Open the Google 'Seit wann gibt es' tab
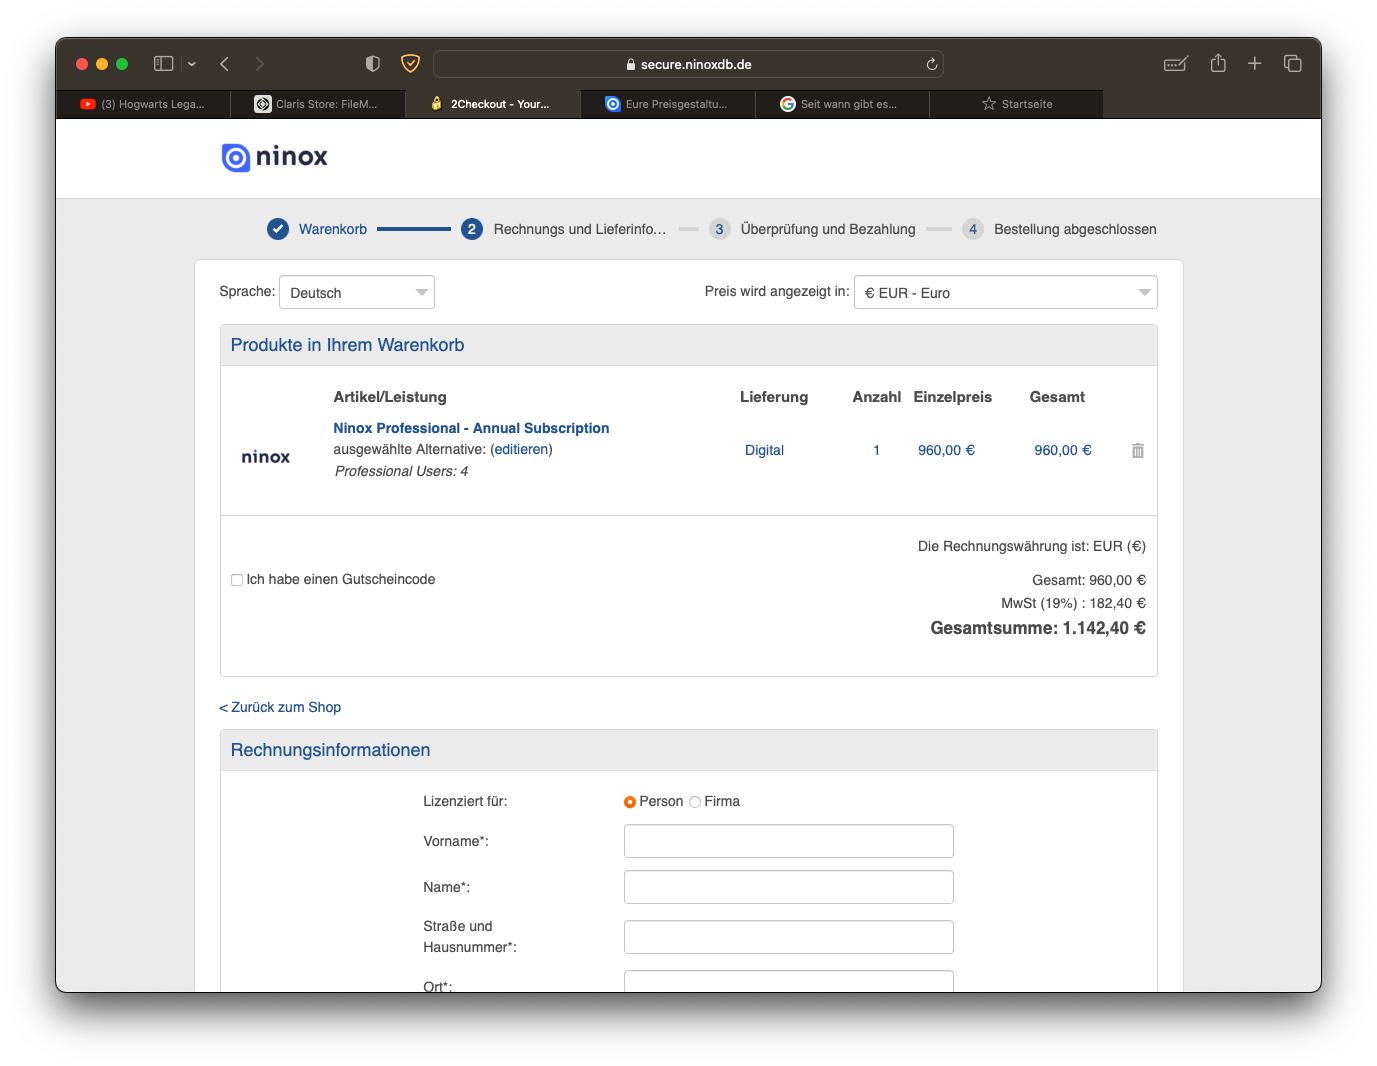1377x1066 pixels. [x=842, y=104]
